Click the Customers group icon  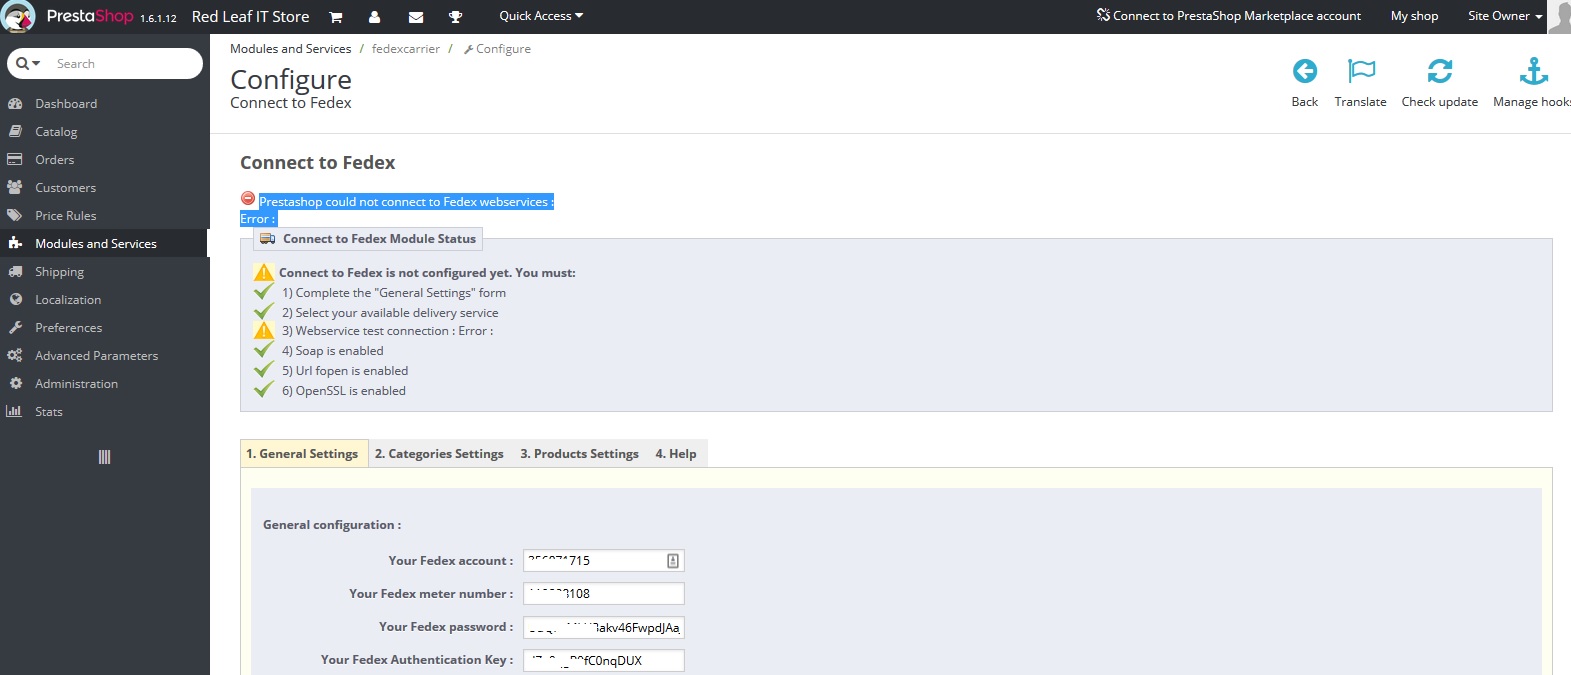(x=15, y=187)
